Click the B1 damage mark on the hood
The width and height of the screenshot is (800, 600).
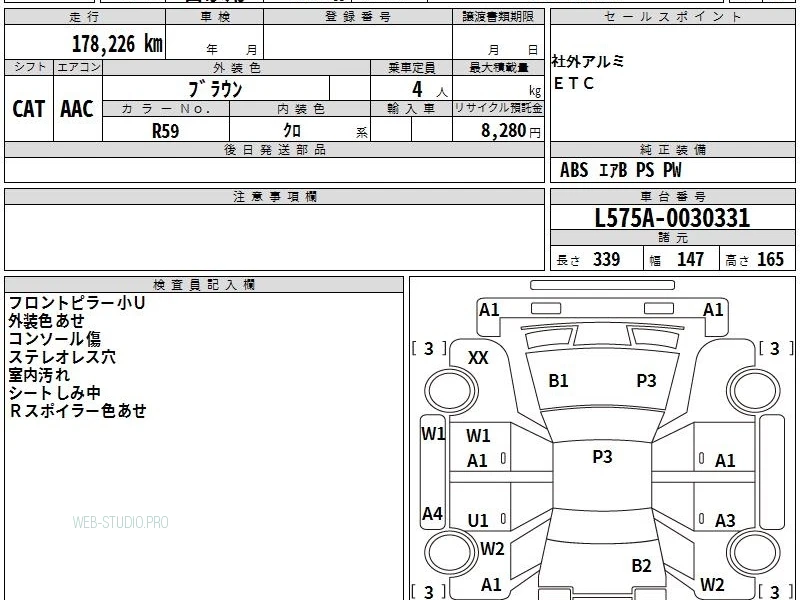coord(558,381)
